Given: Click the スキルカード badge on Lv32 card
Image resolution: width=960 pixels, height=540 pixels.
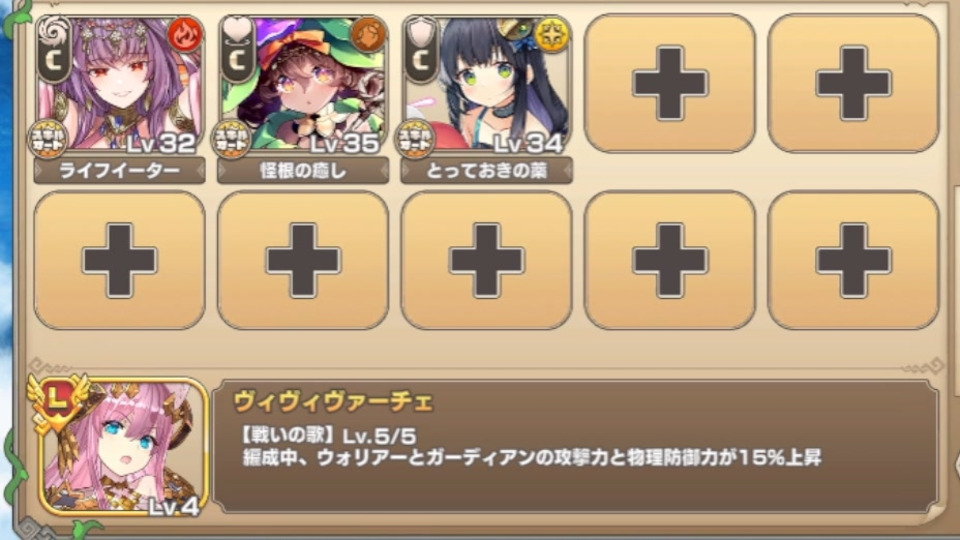Looking at the screenshot, I should [x=48, y=139].
